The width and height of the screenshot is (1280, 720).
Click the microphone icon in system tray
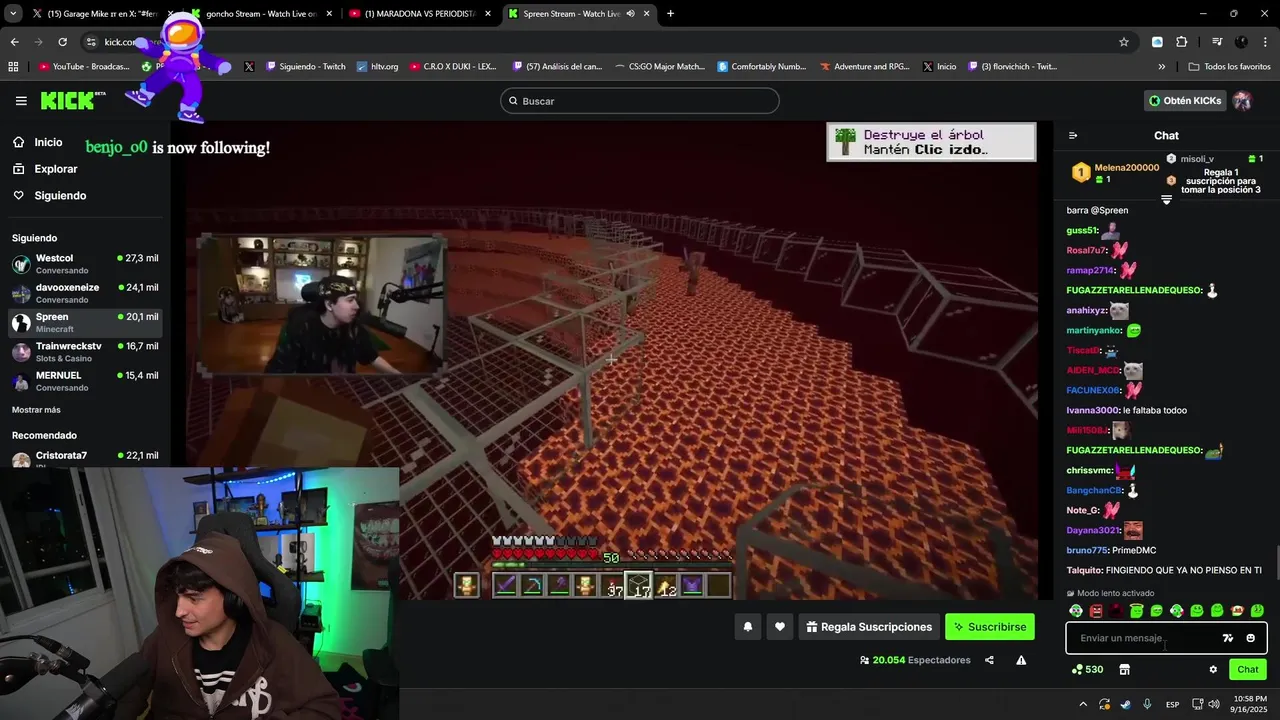[1147, 704]
